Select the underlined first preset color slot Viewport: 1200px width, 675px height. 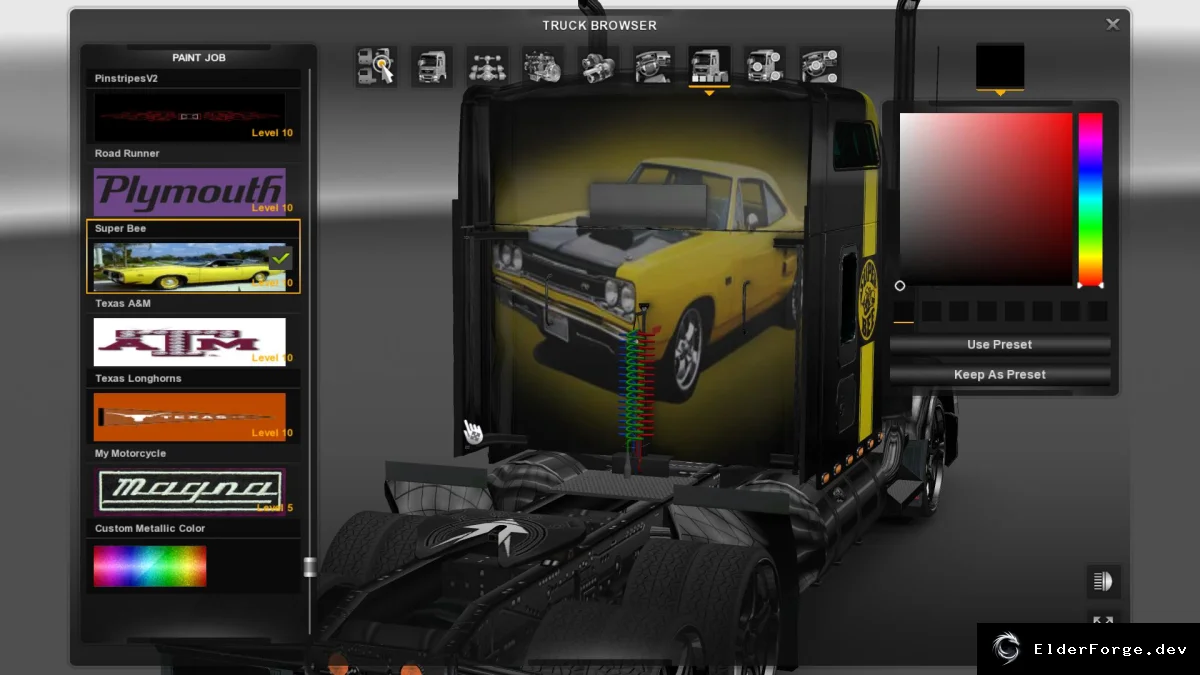904,312
